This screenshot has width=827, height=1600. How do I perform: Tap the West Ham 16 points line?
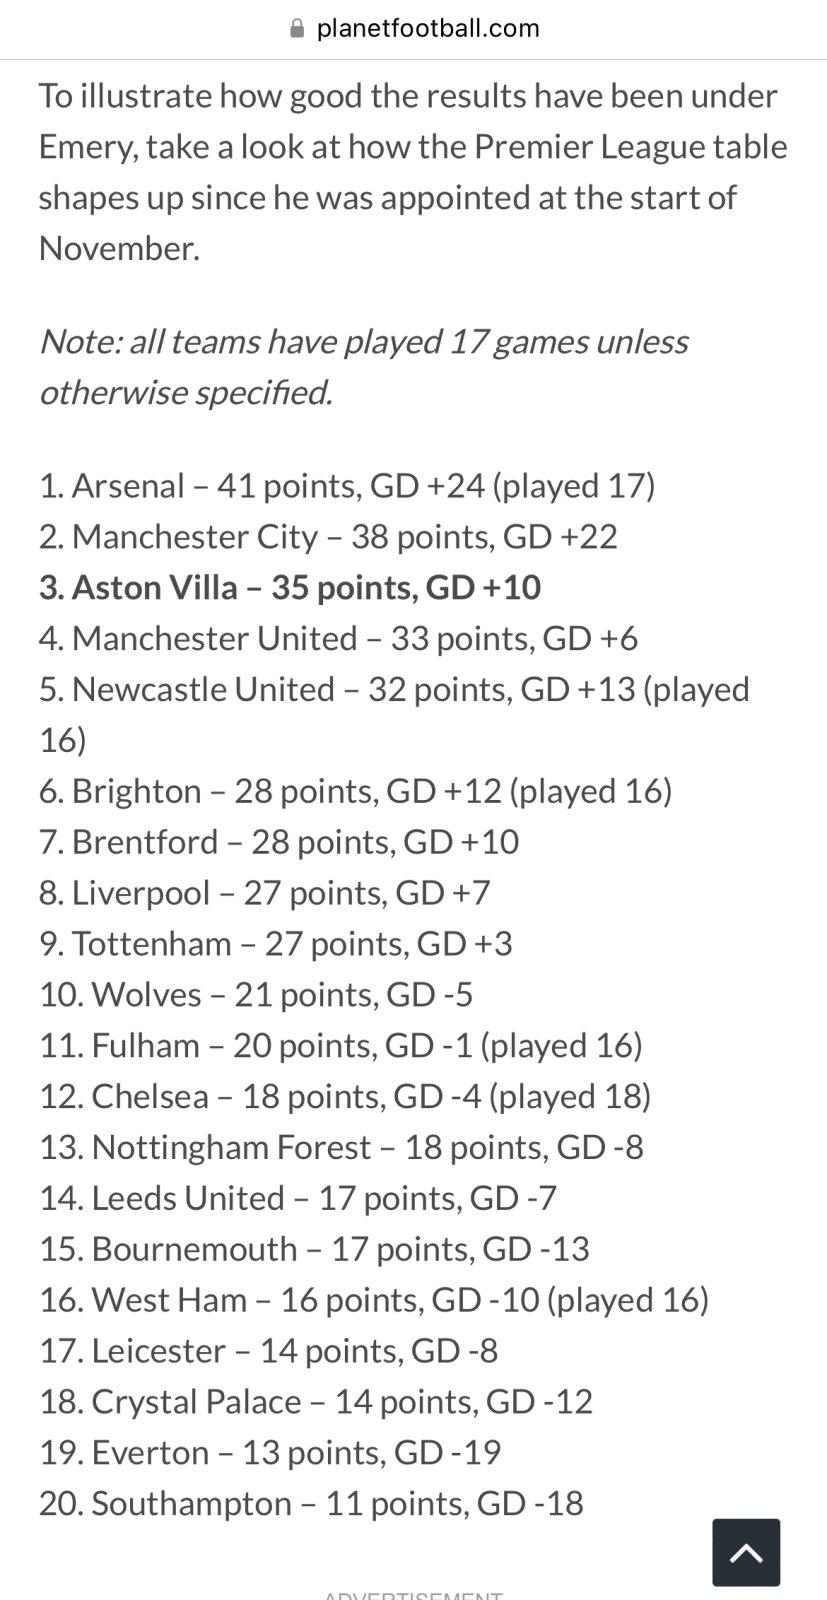tap(374, 1301)
